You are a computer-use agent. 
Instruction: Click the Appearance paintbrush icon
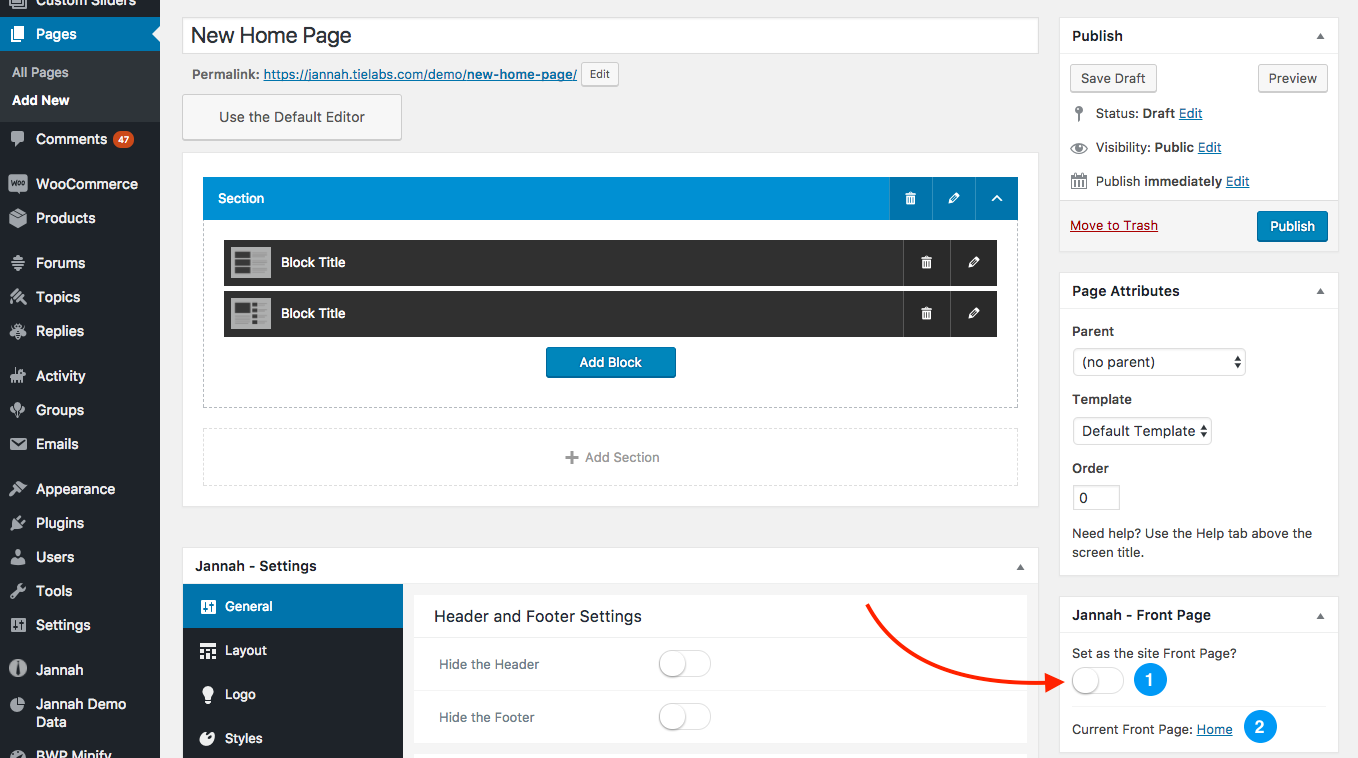point(17,489)
